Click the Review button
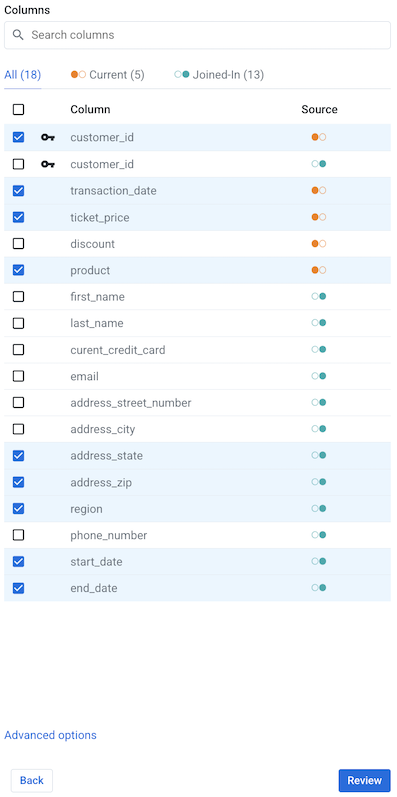 tap(364, 780)
